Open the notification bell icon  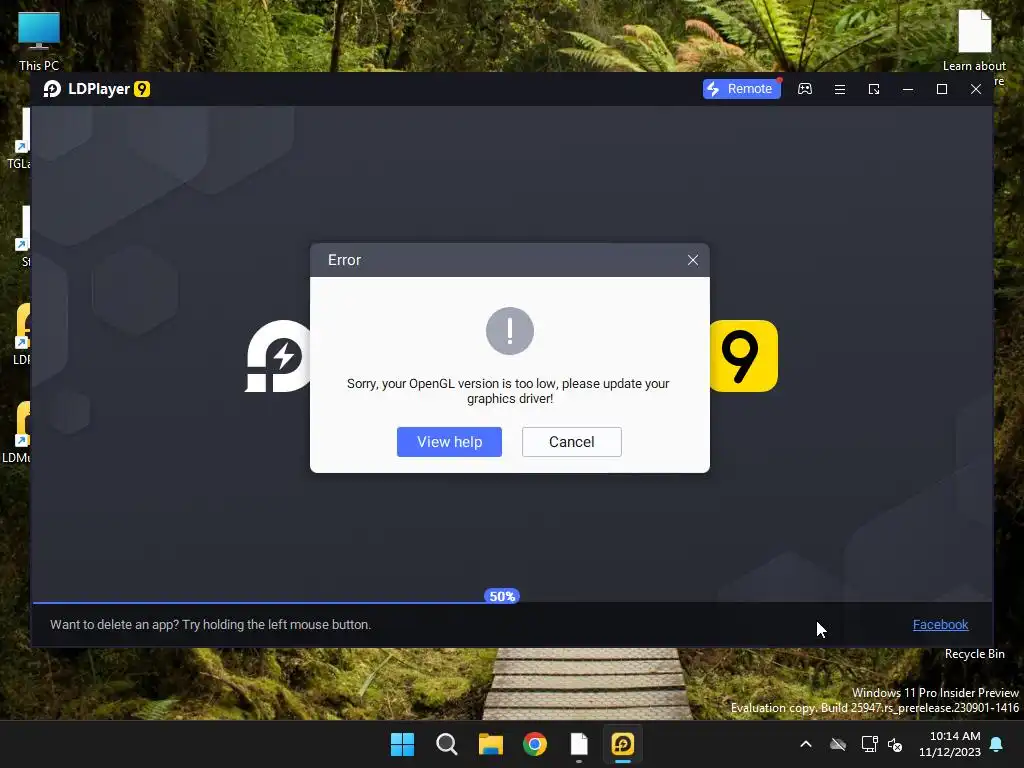[x=997, y=744]
